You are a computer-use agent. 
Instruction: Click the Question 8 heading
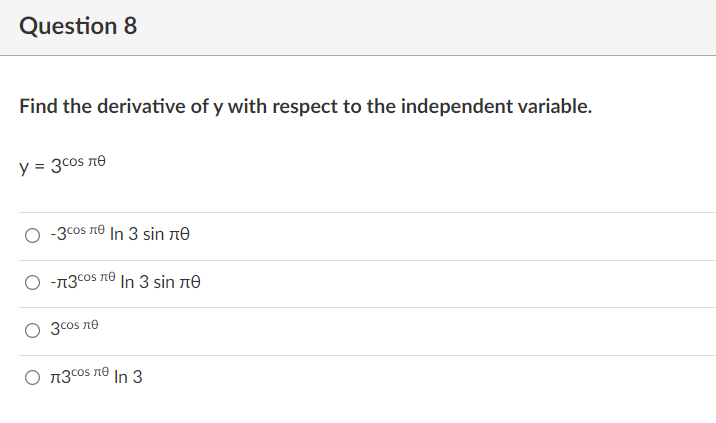point(78,26)
